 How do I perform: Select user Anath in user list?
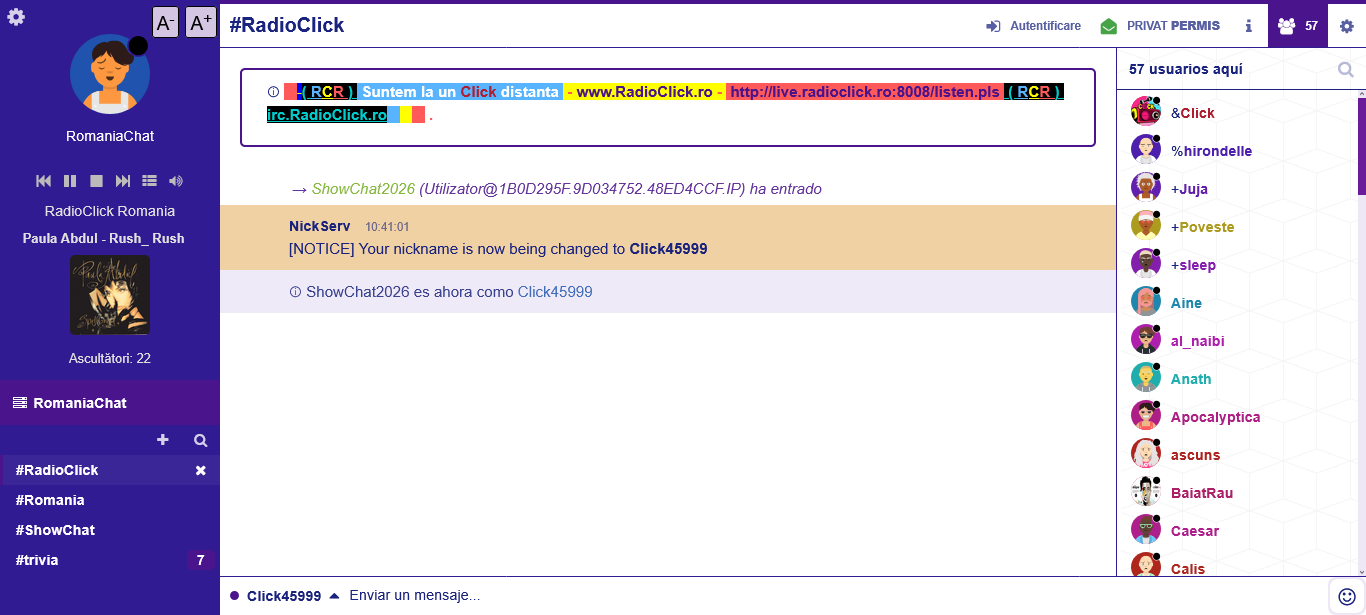point(1191,379)
